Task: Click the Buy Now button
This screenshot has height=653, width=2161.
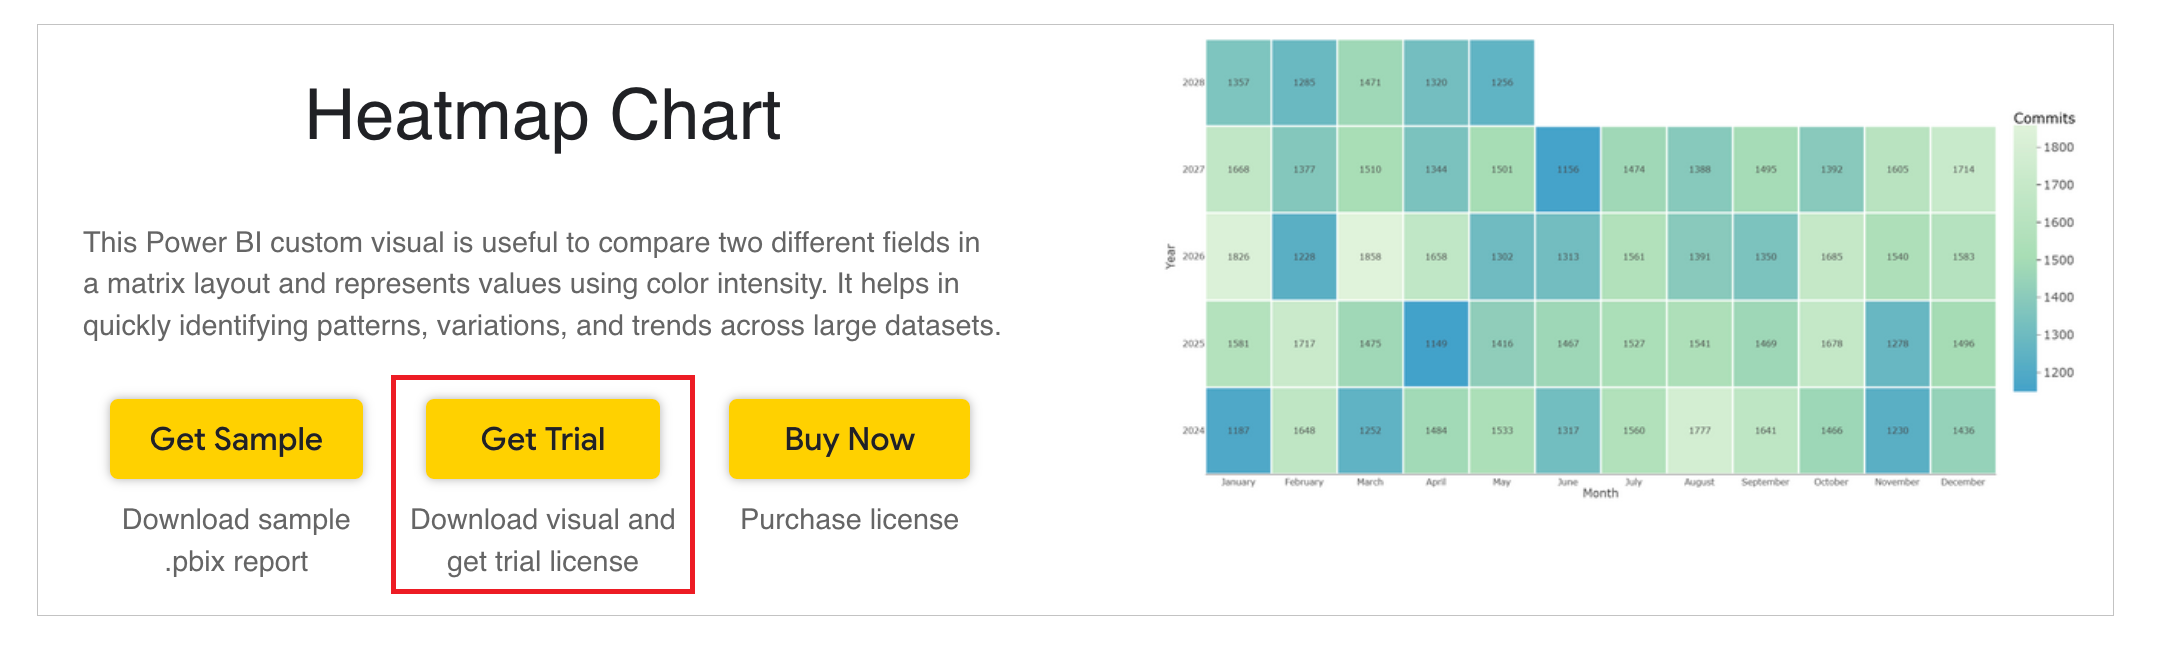Action: point(849,439)
